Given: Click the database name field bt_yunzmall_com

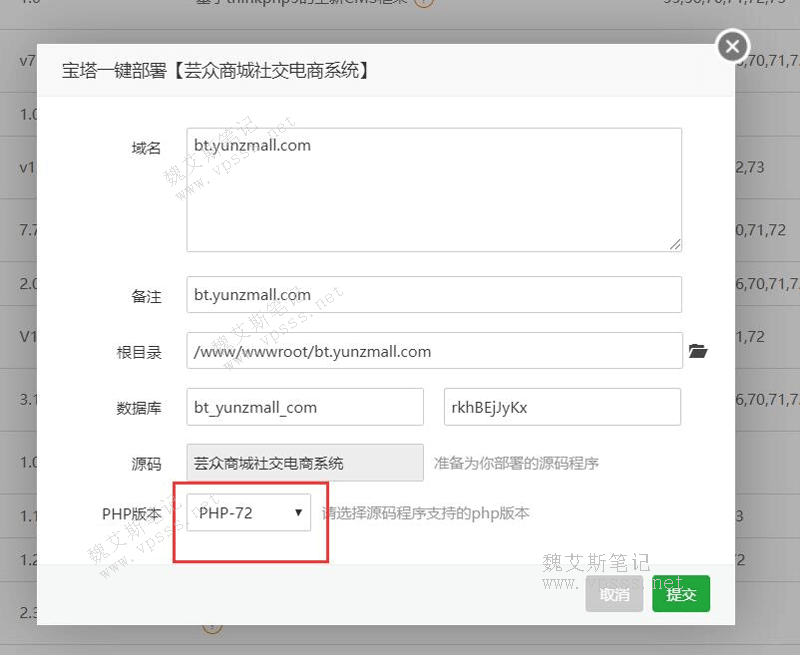Looking at the screenshot, I should pos(305,407).
